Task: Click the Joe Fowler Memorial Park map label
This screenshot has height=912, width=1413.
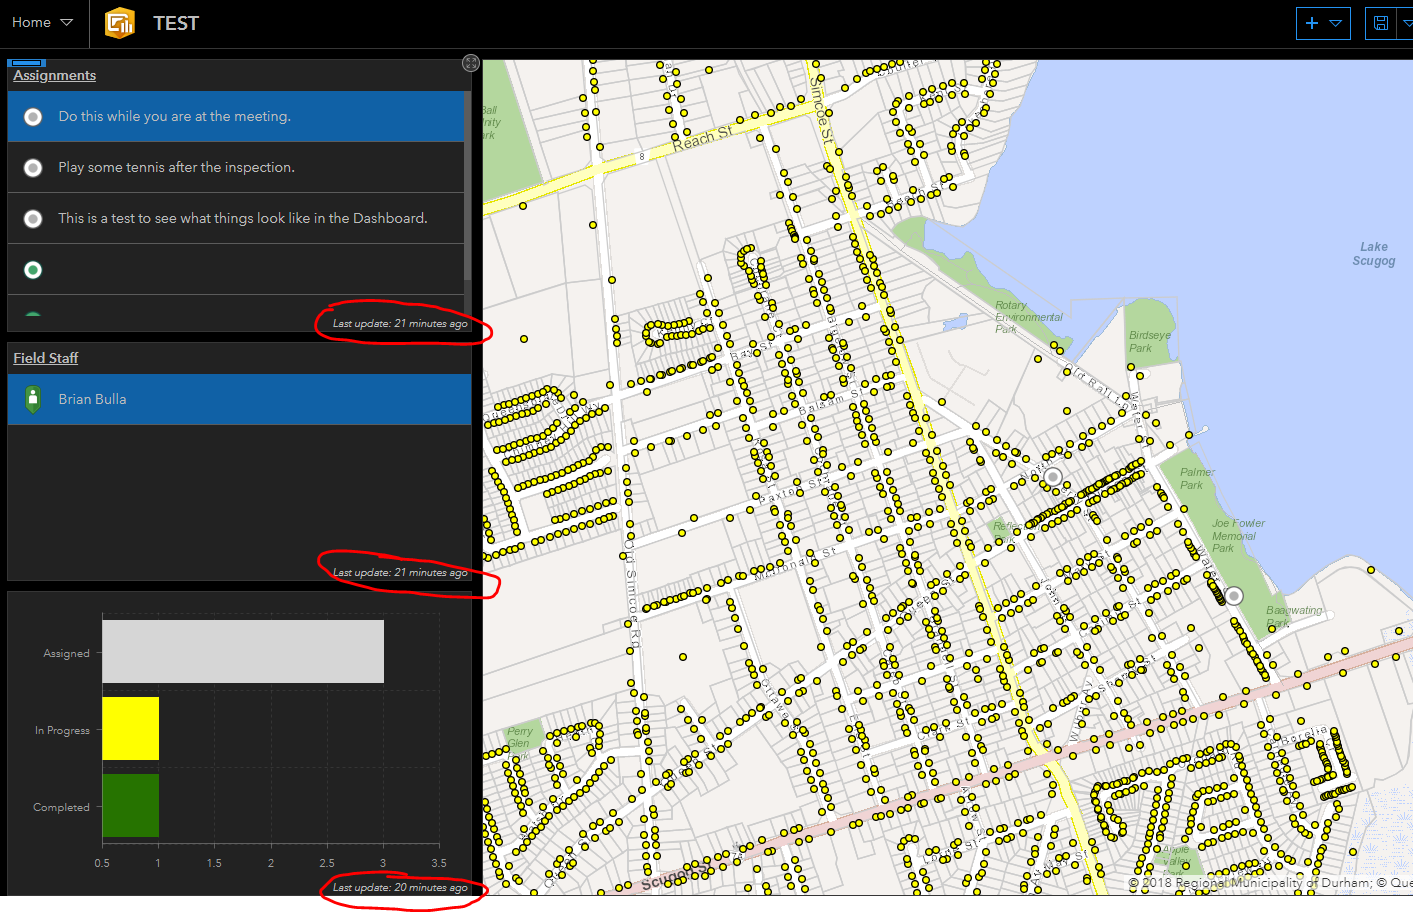Action: click(1238, 536)
